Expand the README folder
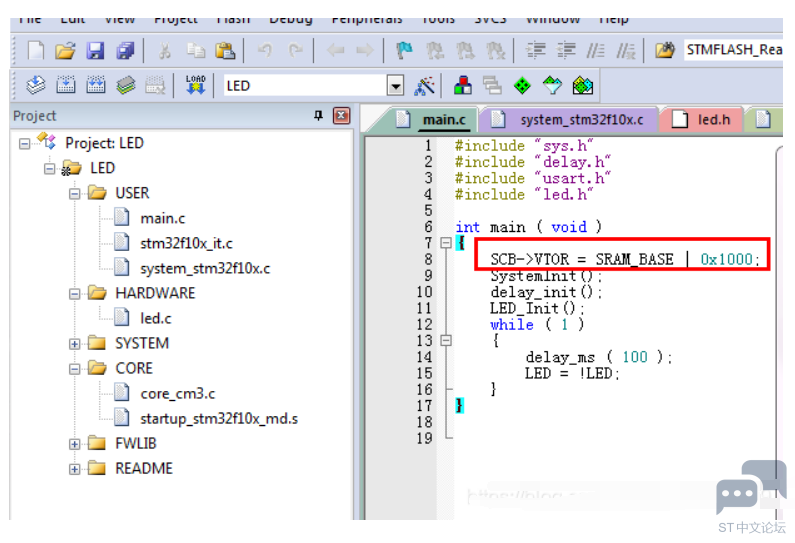The height and width of the screenshot is (543, 795). (x=75, y=469)
